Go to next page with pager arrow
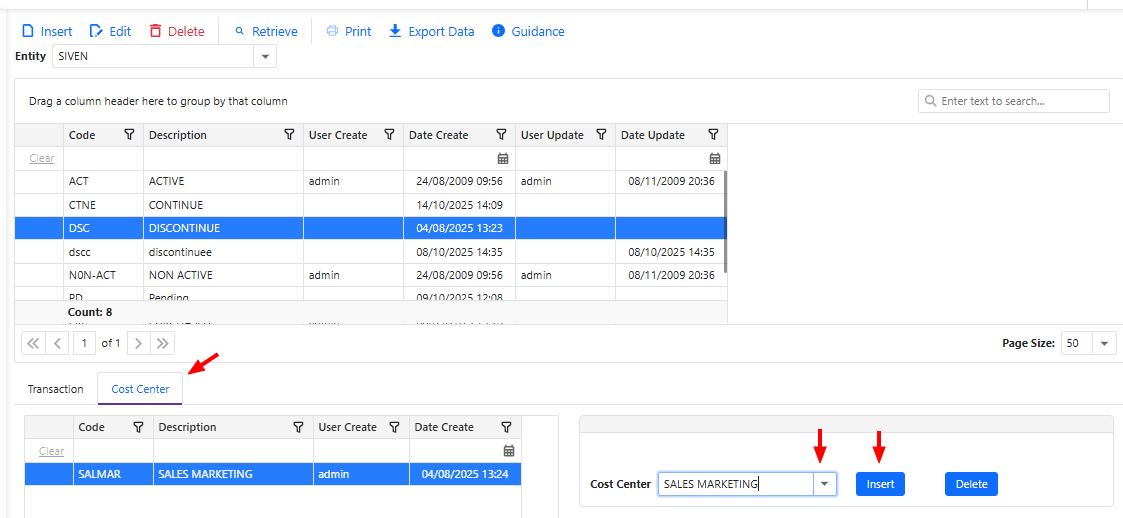1123x518 pixels. [139, 343]
